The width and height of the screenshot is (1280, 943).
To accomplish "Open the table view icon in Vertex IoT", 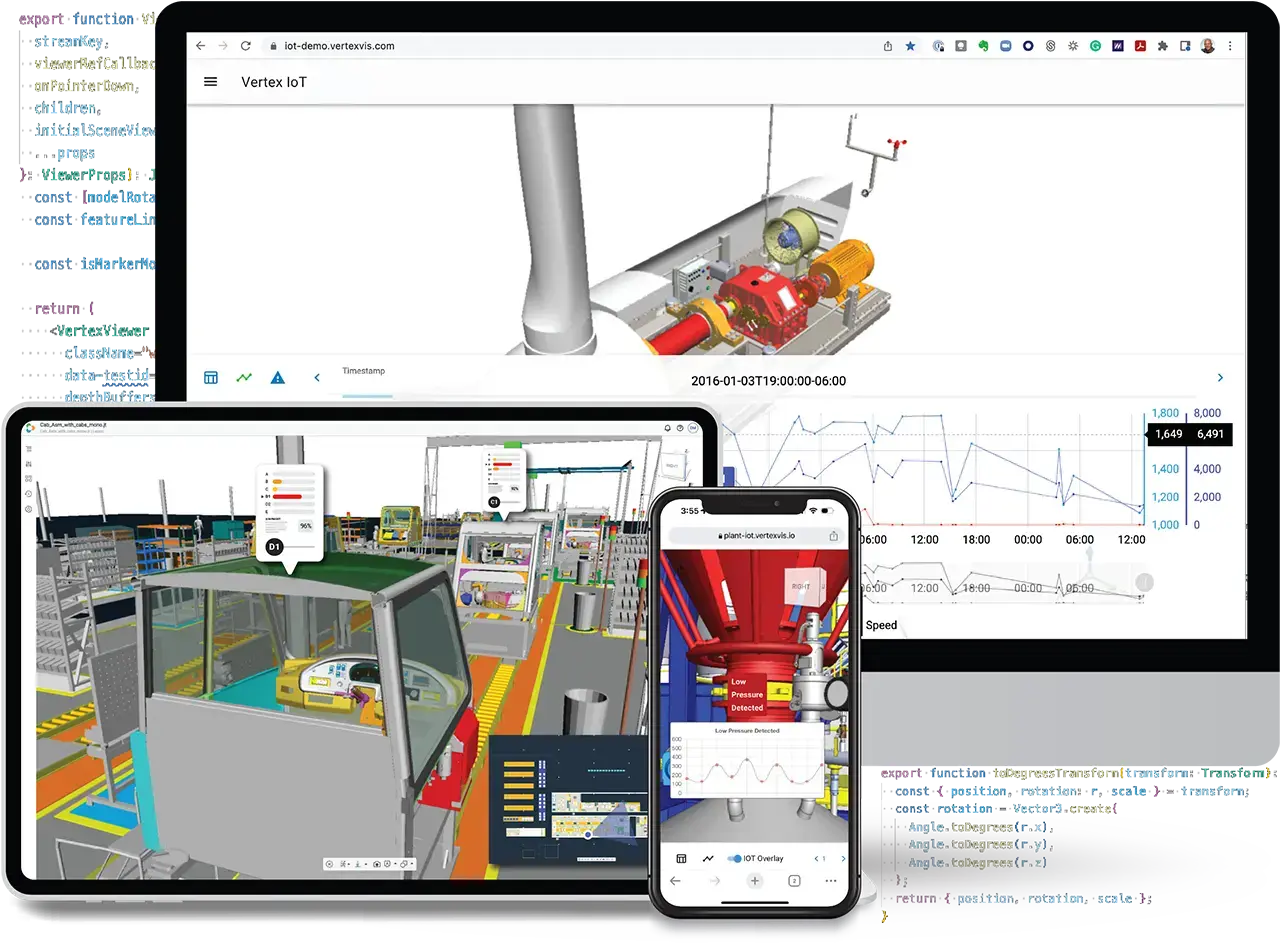I will pos(211,377).
